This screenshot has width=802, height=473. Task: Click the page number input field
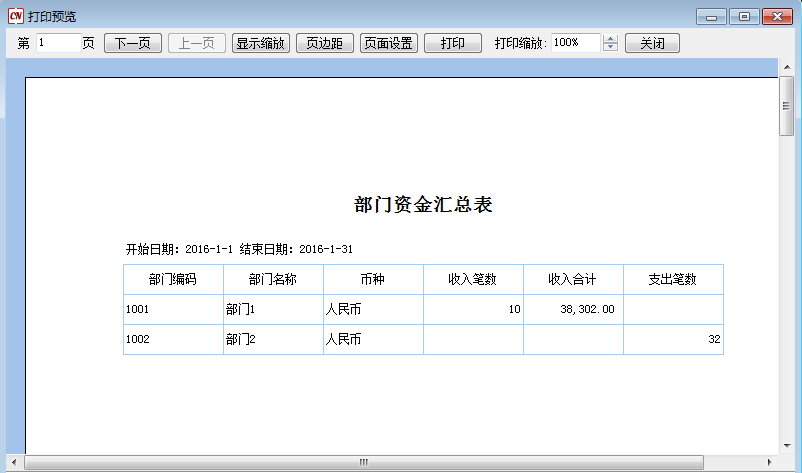point(58,43)
